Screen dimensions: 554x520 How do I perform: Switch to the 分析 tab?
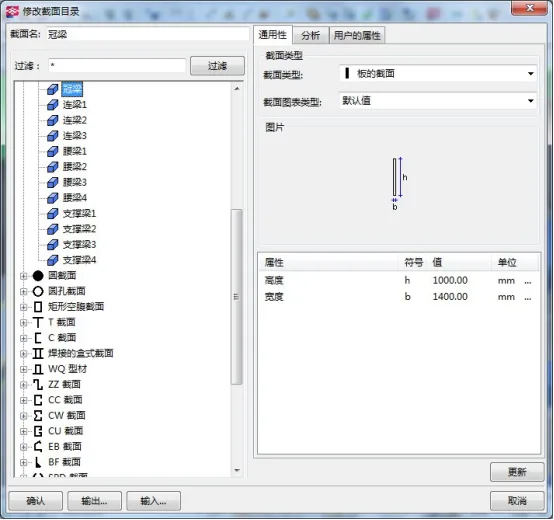(311, 35)
